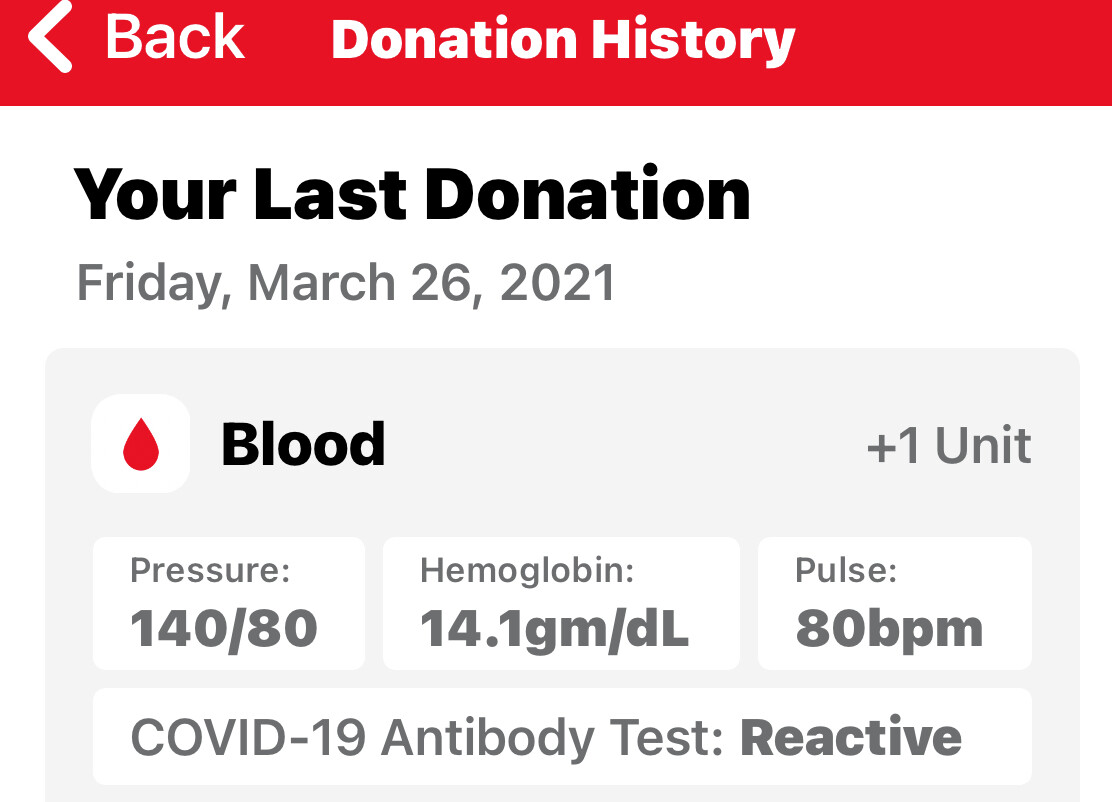
Task: Tap the 80bpm pulse value
Action: click(x=889, y=628)
